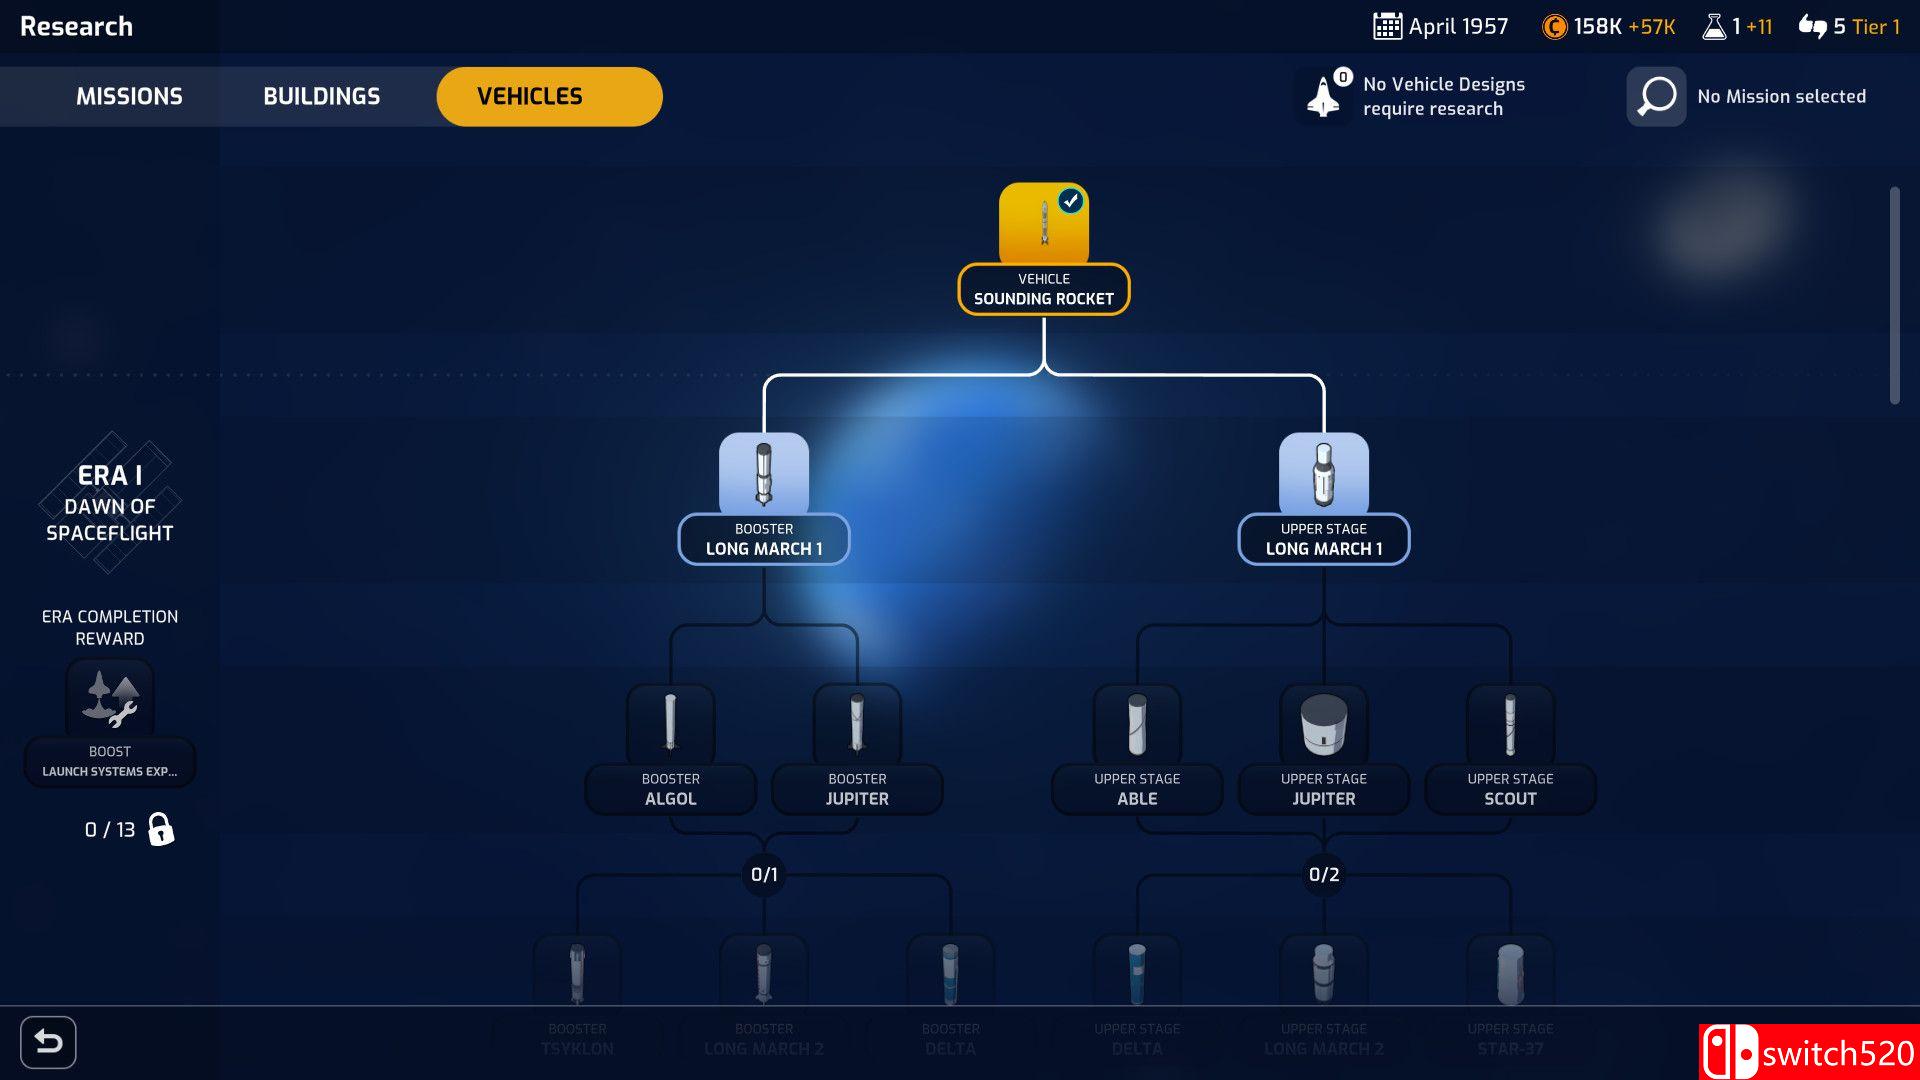Select the Booster Long March 1 icon
This screenshot has width=1920, height=1080.
[x=763, y=473]
